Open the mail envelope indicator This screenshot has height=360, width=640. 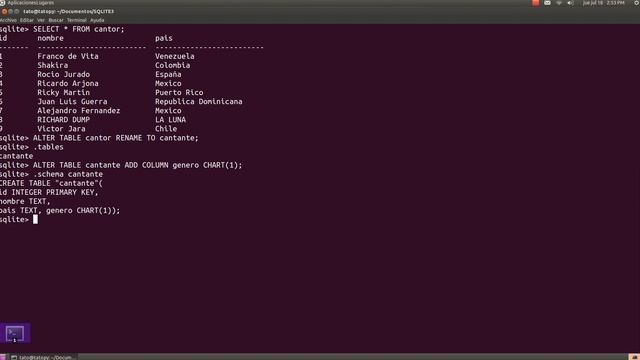coord(547,3)
